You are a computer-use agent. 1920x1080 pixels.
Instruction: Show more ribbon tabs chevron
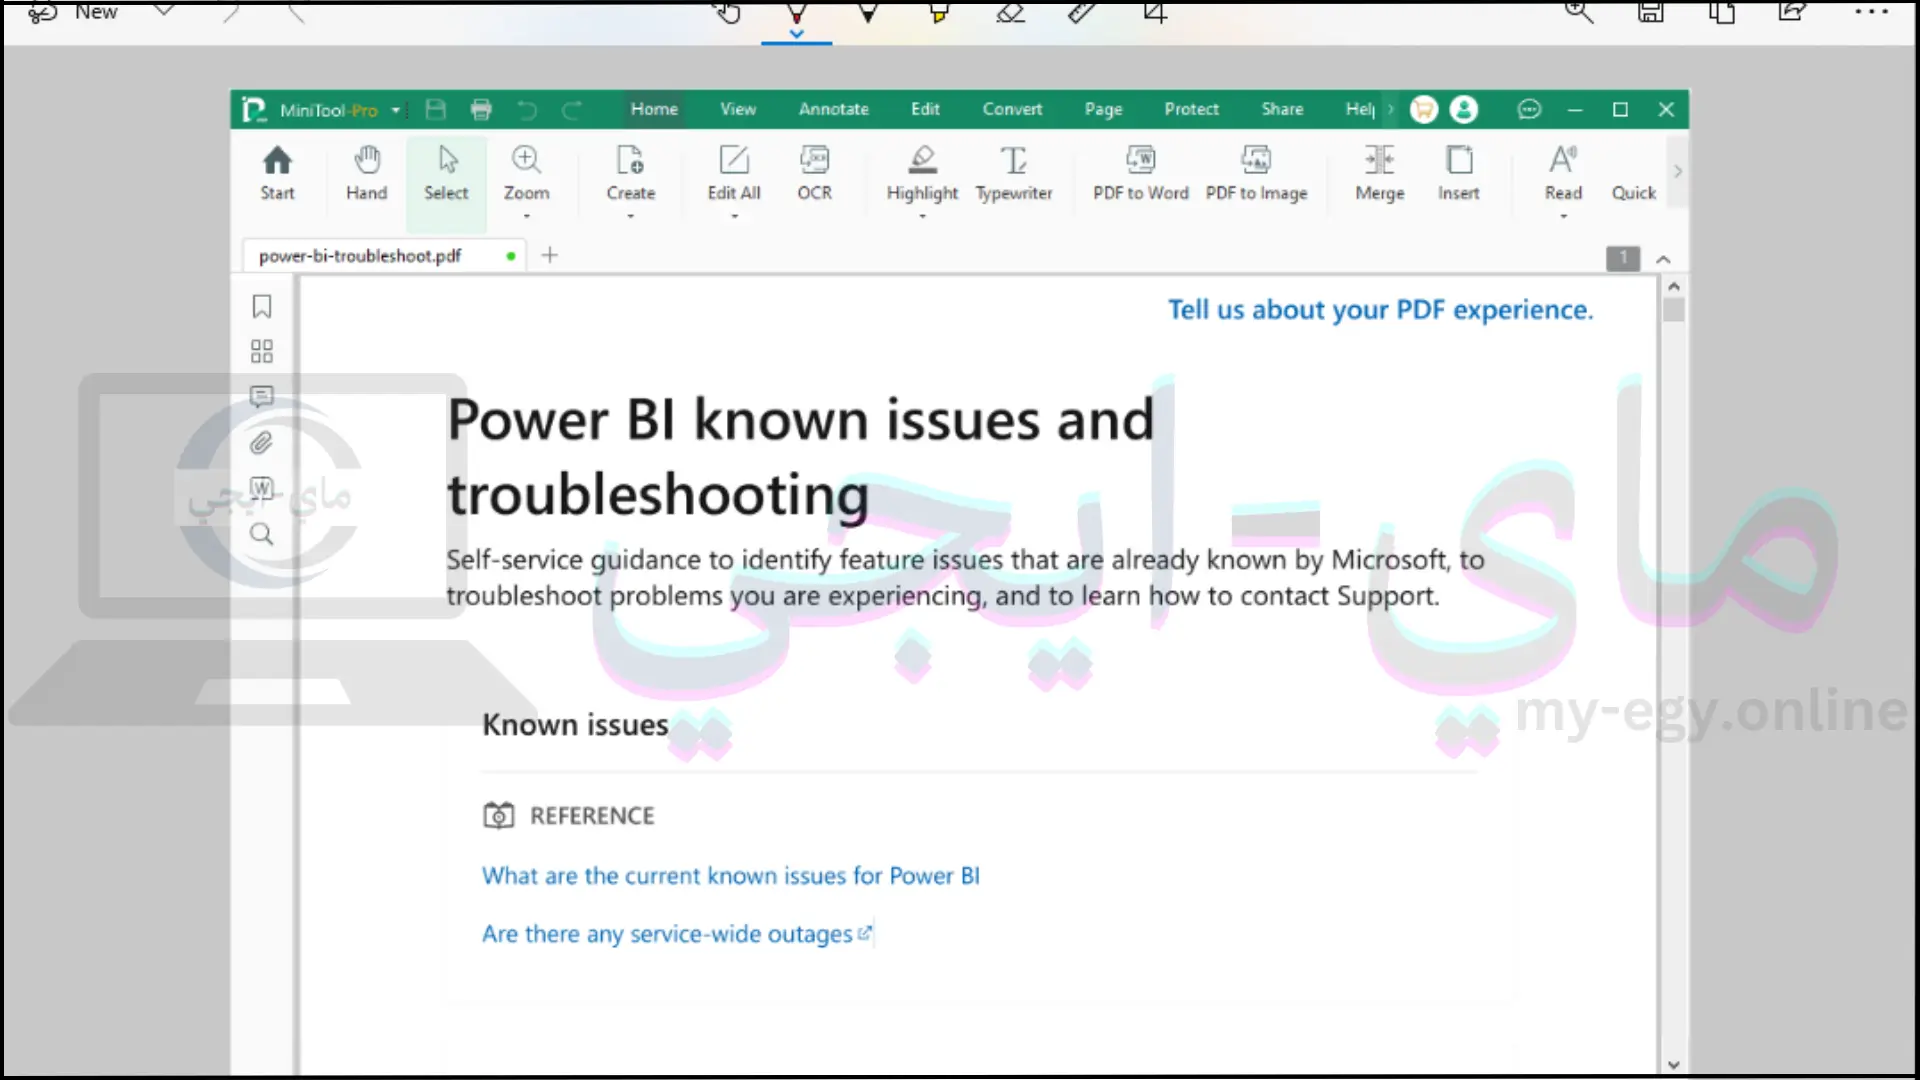[x=1390, y=109]
